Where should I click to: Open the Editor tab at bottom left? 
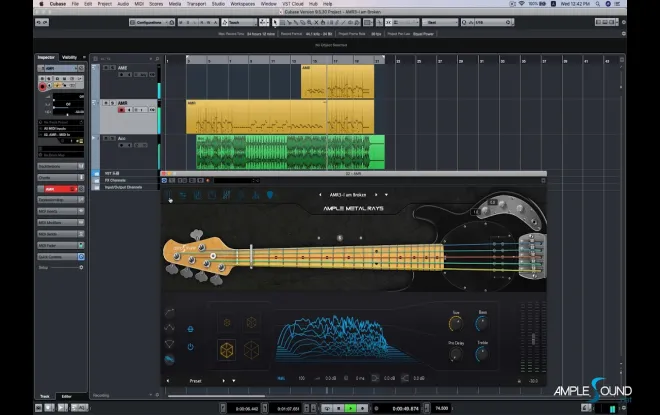pos(67,396)
